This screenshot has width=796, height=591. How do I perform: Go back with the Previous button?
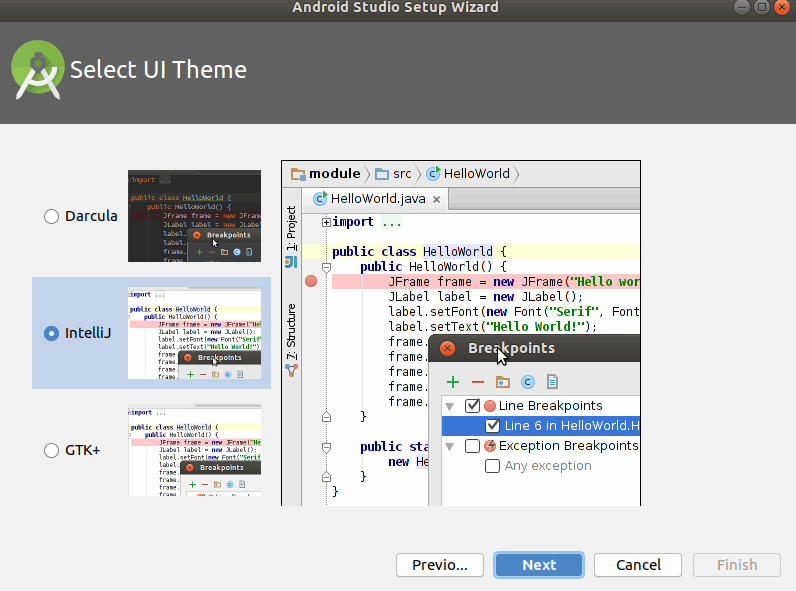tap(440, 565)
